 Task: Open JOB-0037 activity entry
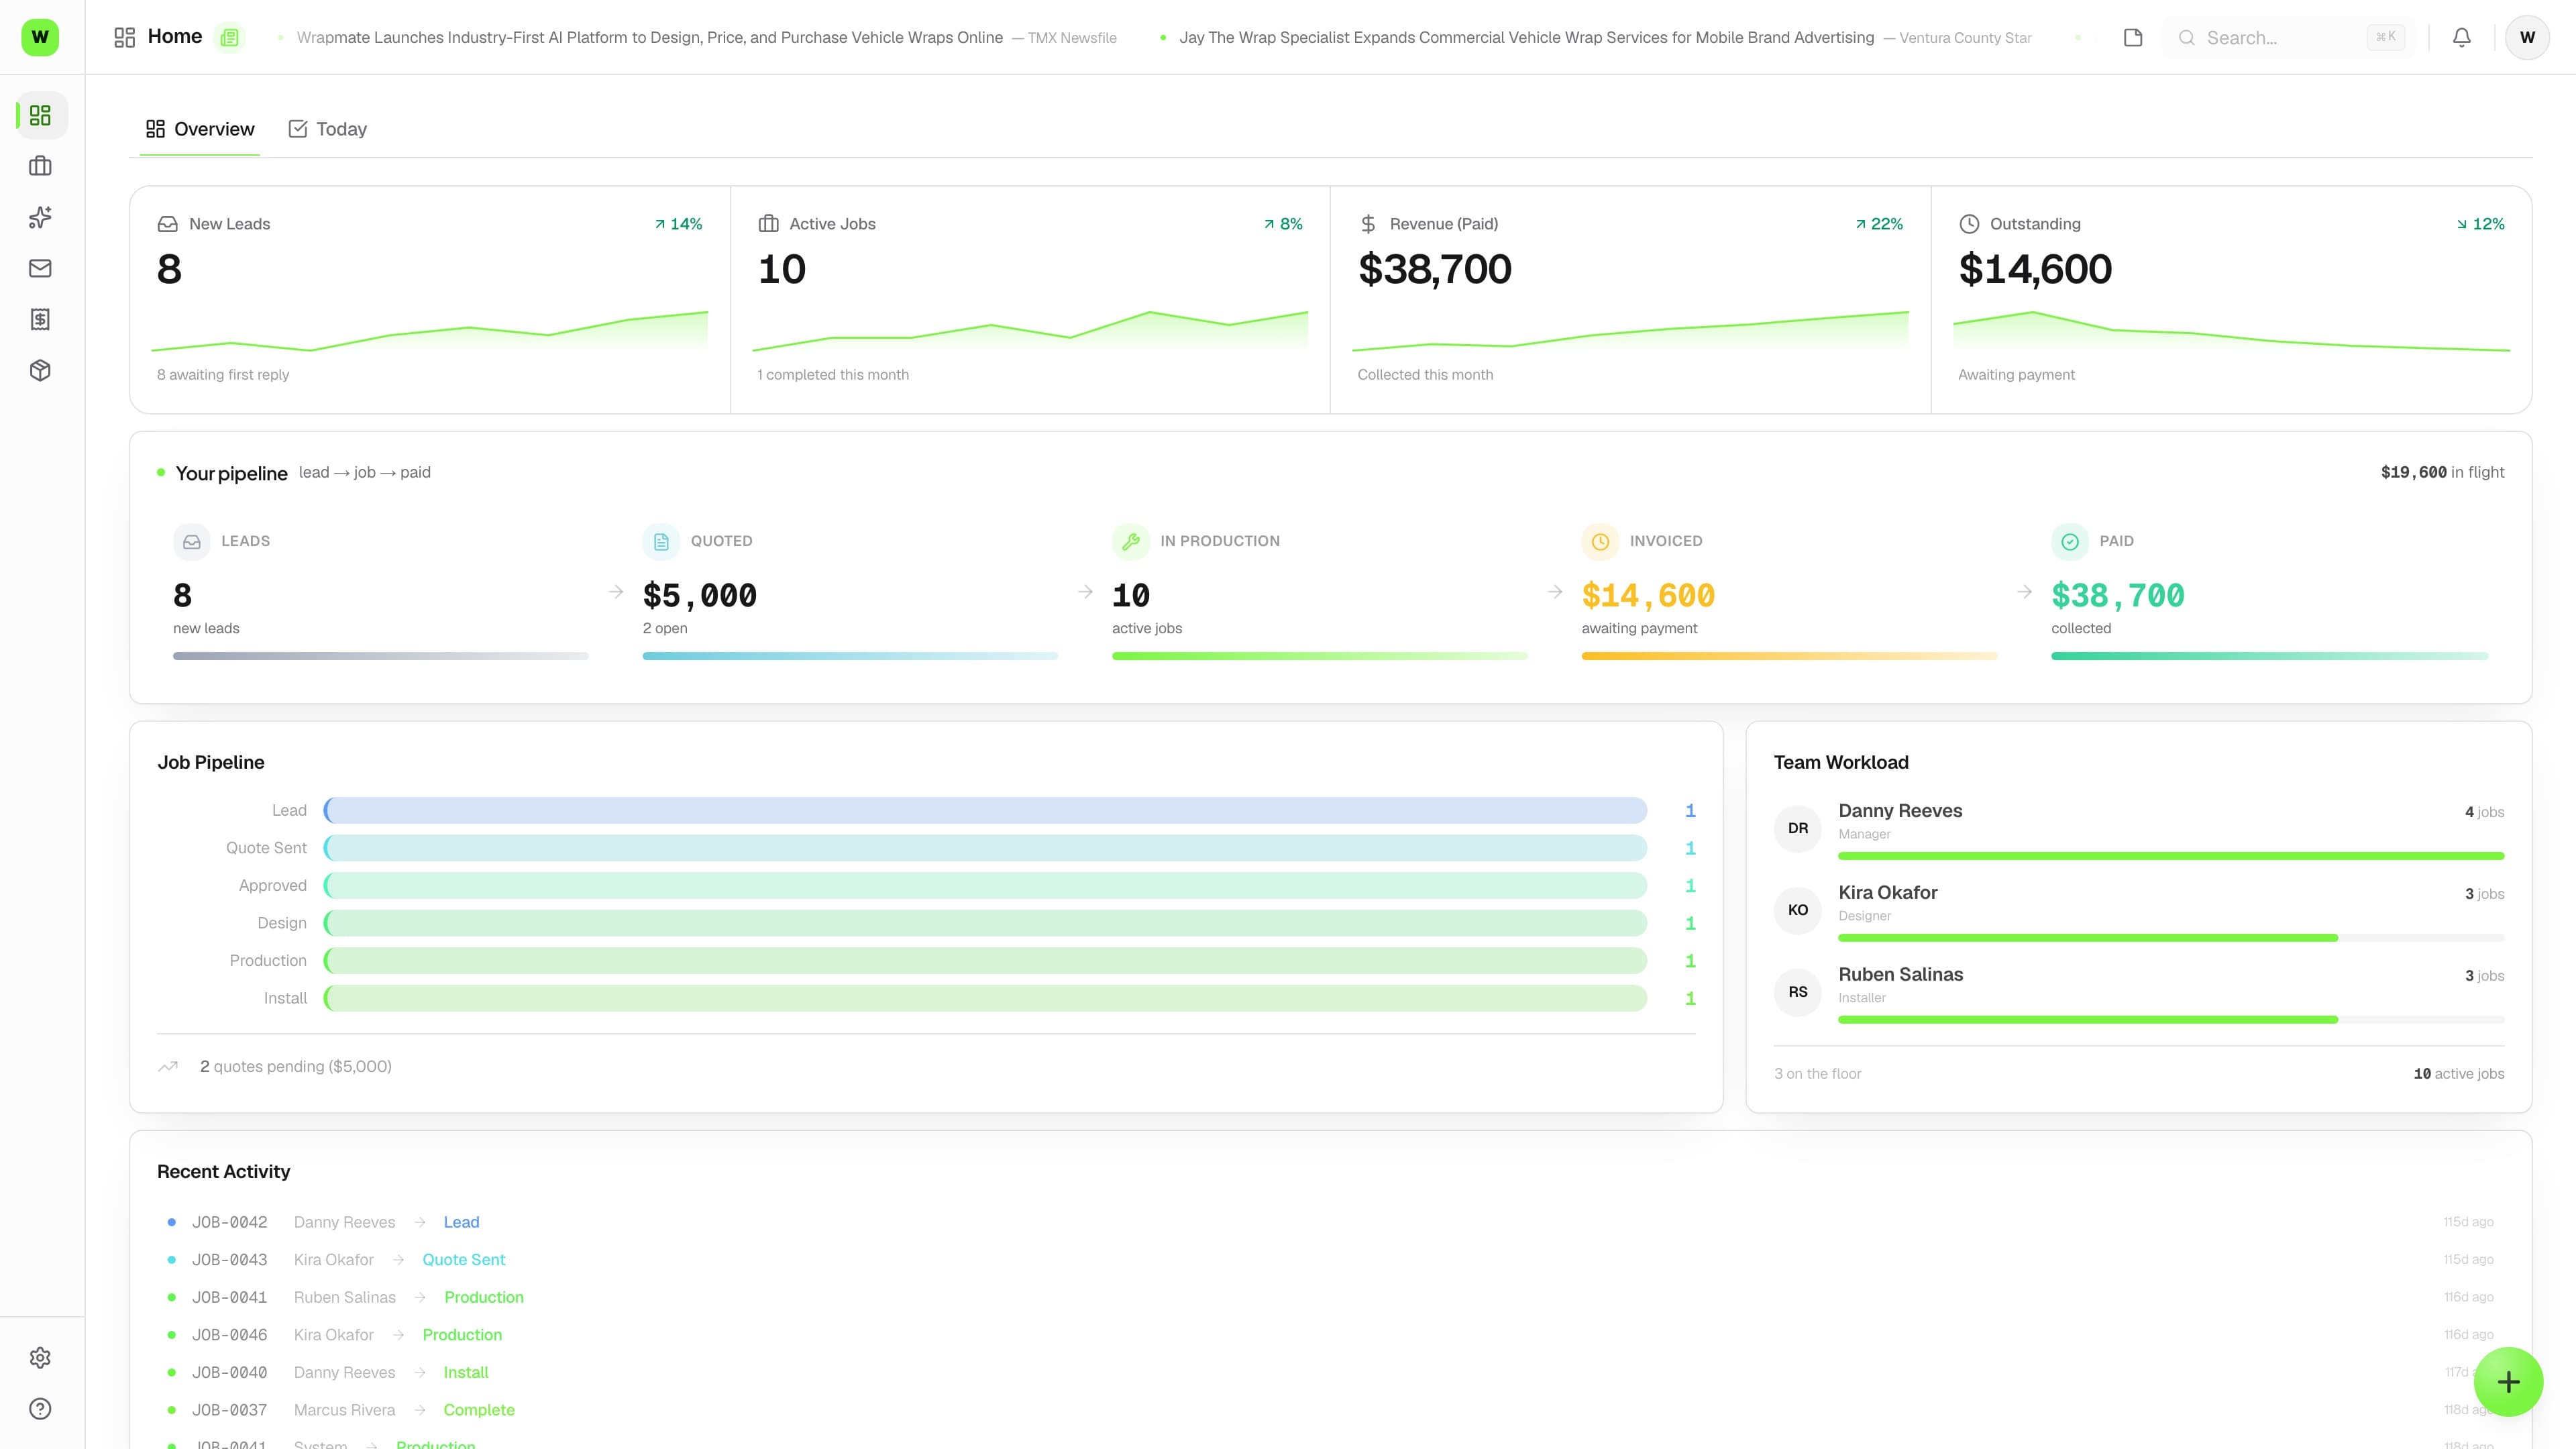(x=1331, y=1410)
